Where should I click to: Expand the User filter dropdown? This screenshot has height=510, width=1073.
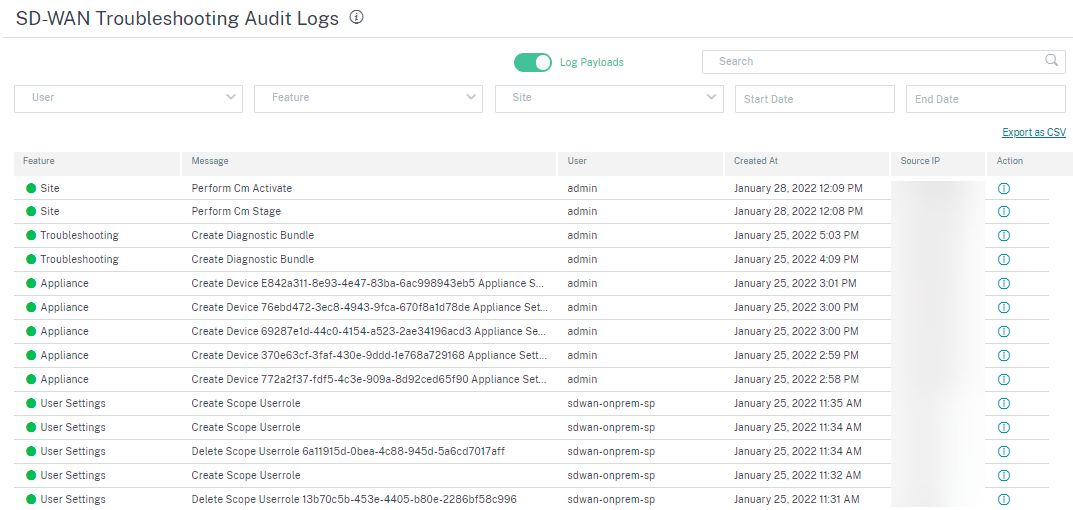pos(129,99)
